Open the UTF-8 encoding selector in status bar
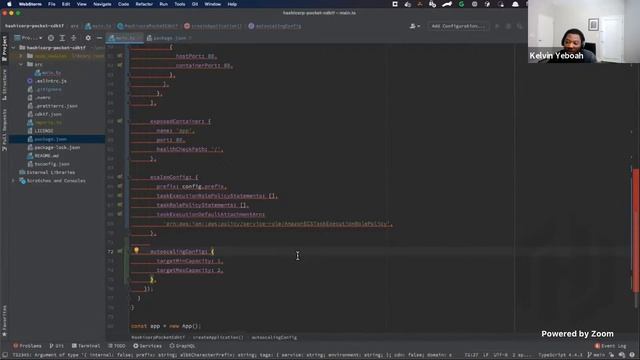The width and height of the screenshot is (640, 360). click(x=502, y=355)
